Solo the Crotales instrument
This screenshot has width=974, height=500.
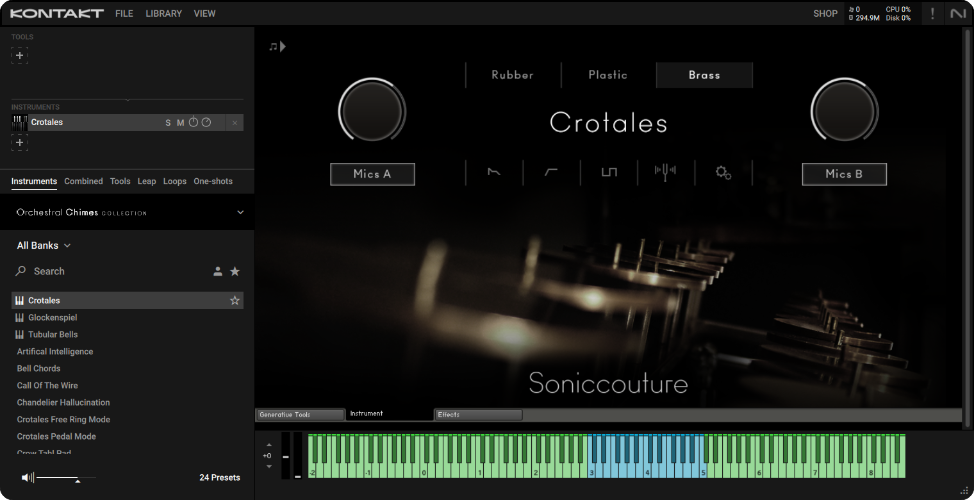click(168, 123)
